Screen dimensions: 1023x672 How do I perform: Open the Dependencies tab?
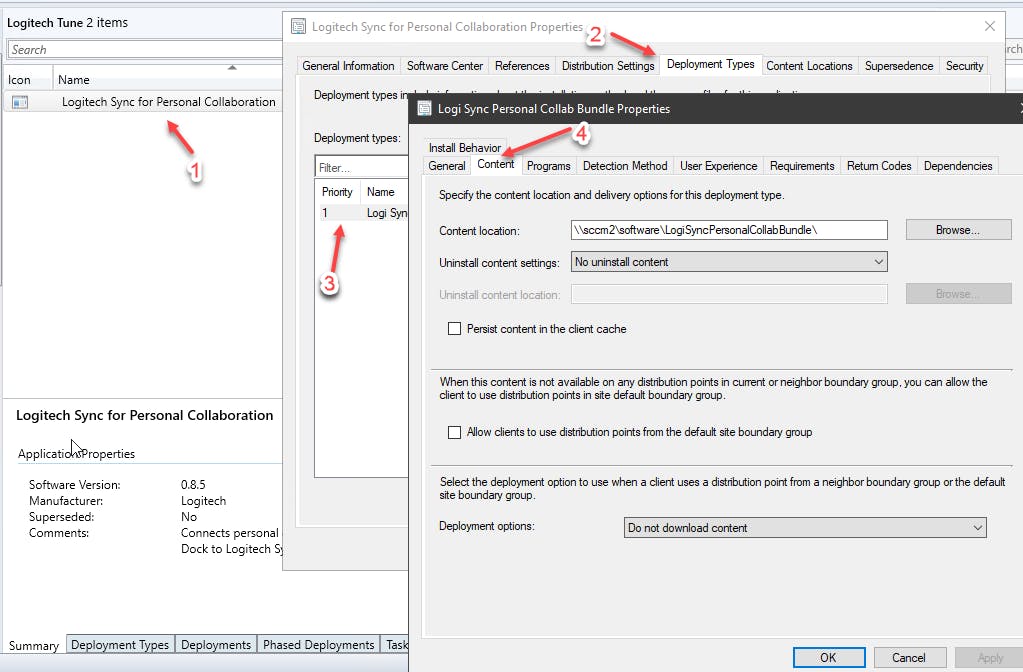point(958,166)
